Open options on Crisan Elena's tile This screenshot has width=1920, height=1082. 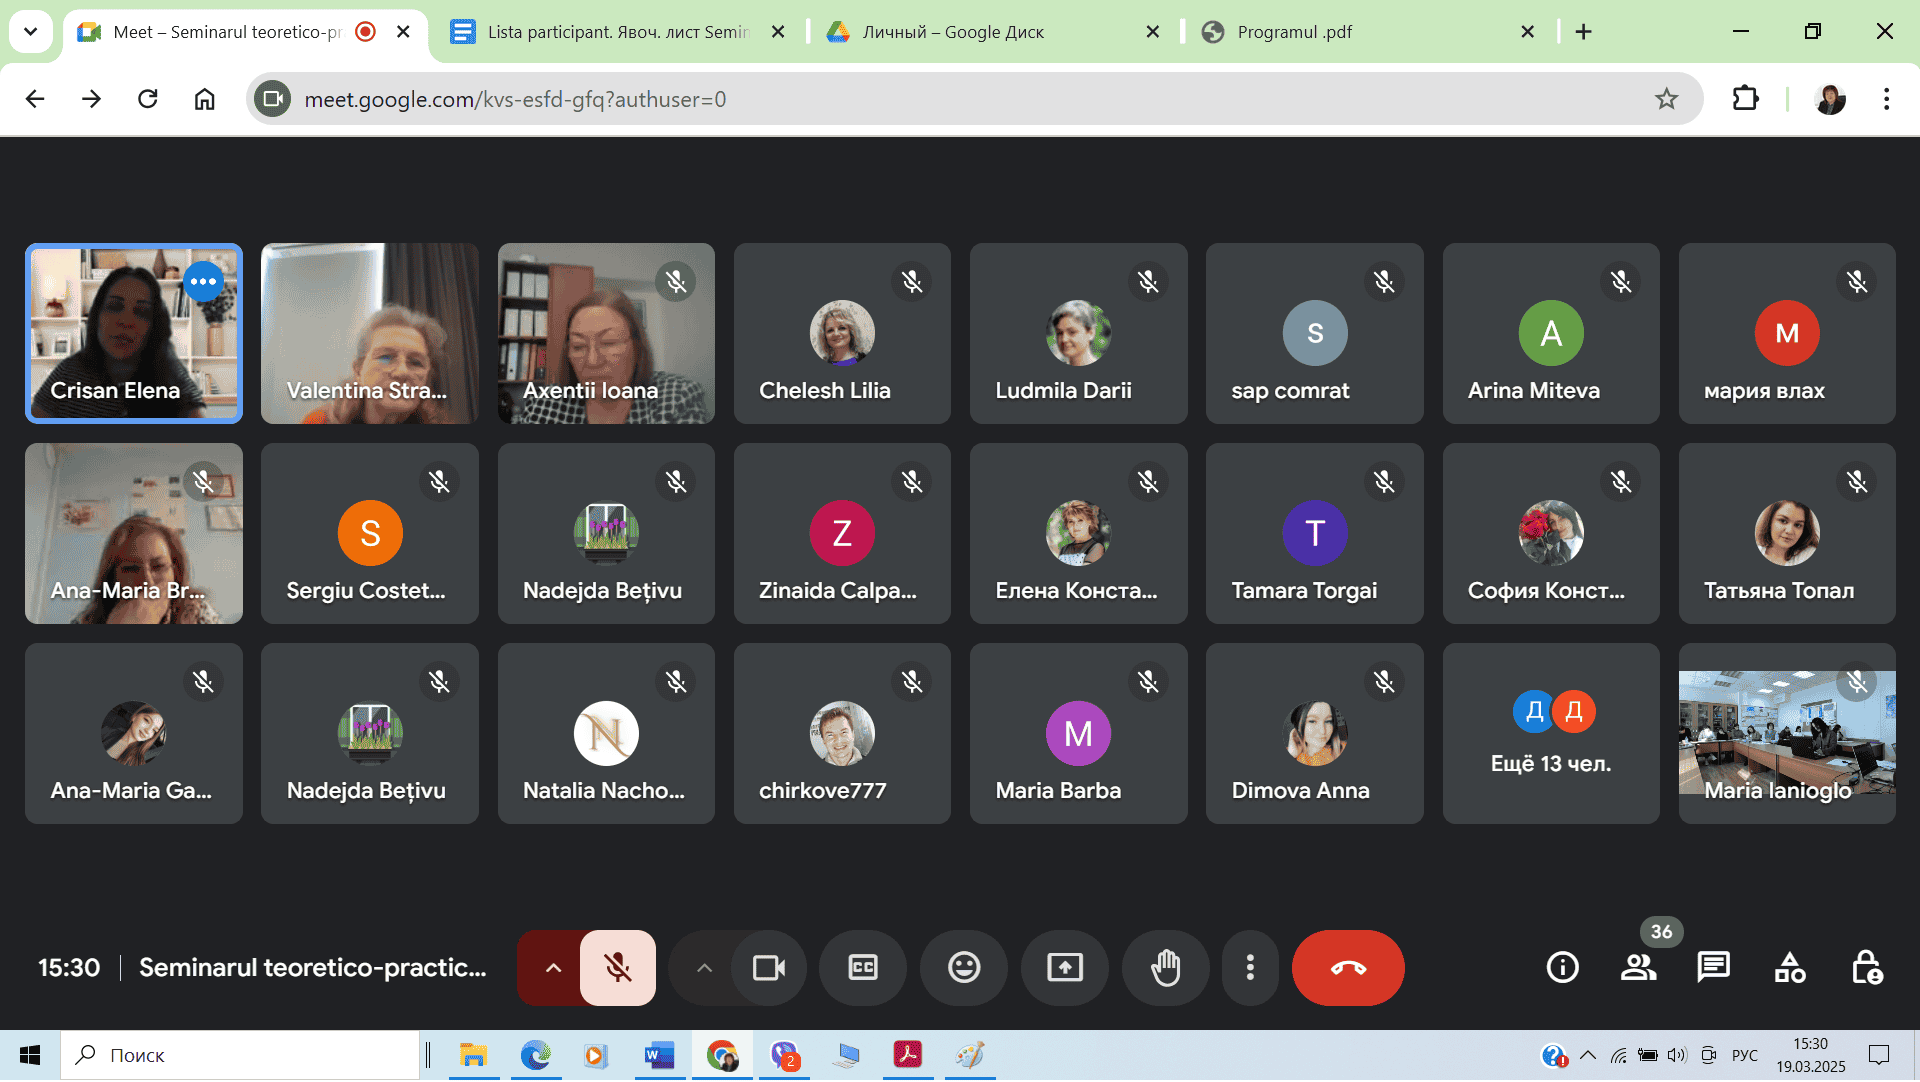click(x=203, y=282)
